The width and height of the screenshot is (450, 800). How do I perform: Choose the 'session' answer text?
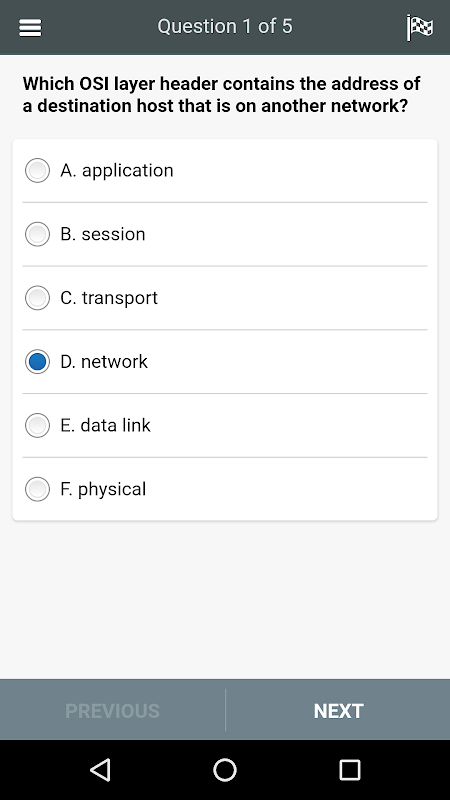coord(113,234)
